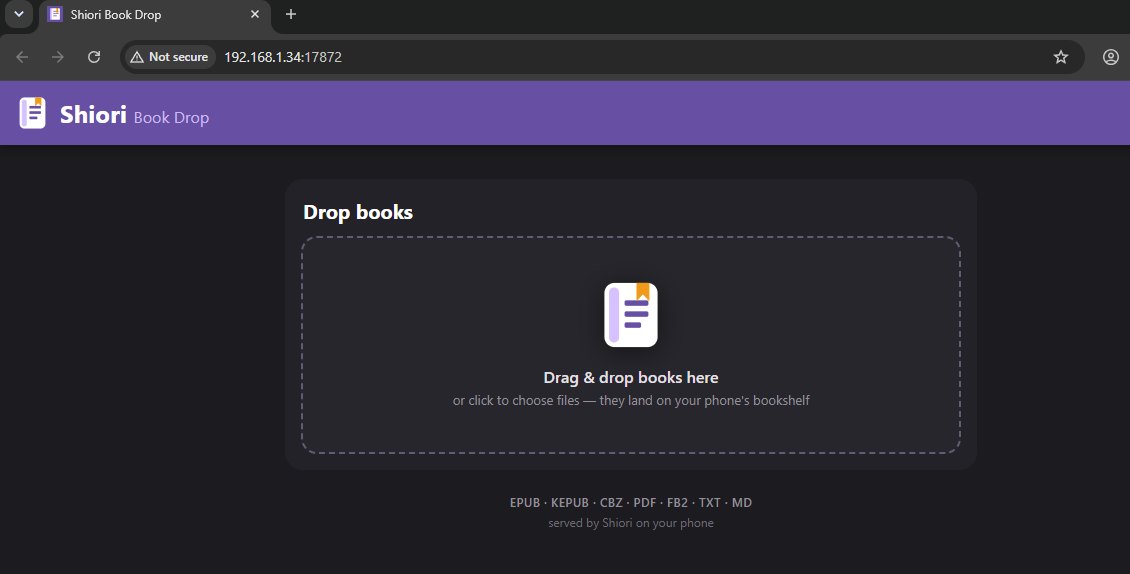The height and width of the screenshot is (574, 1130).
Task: Go back with the browser back arrow
Action: [x=22, y=57]
